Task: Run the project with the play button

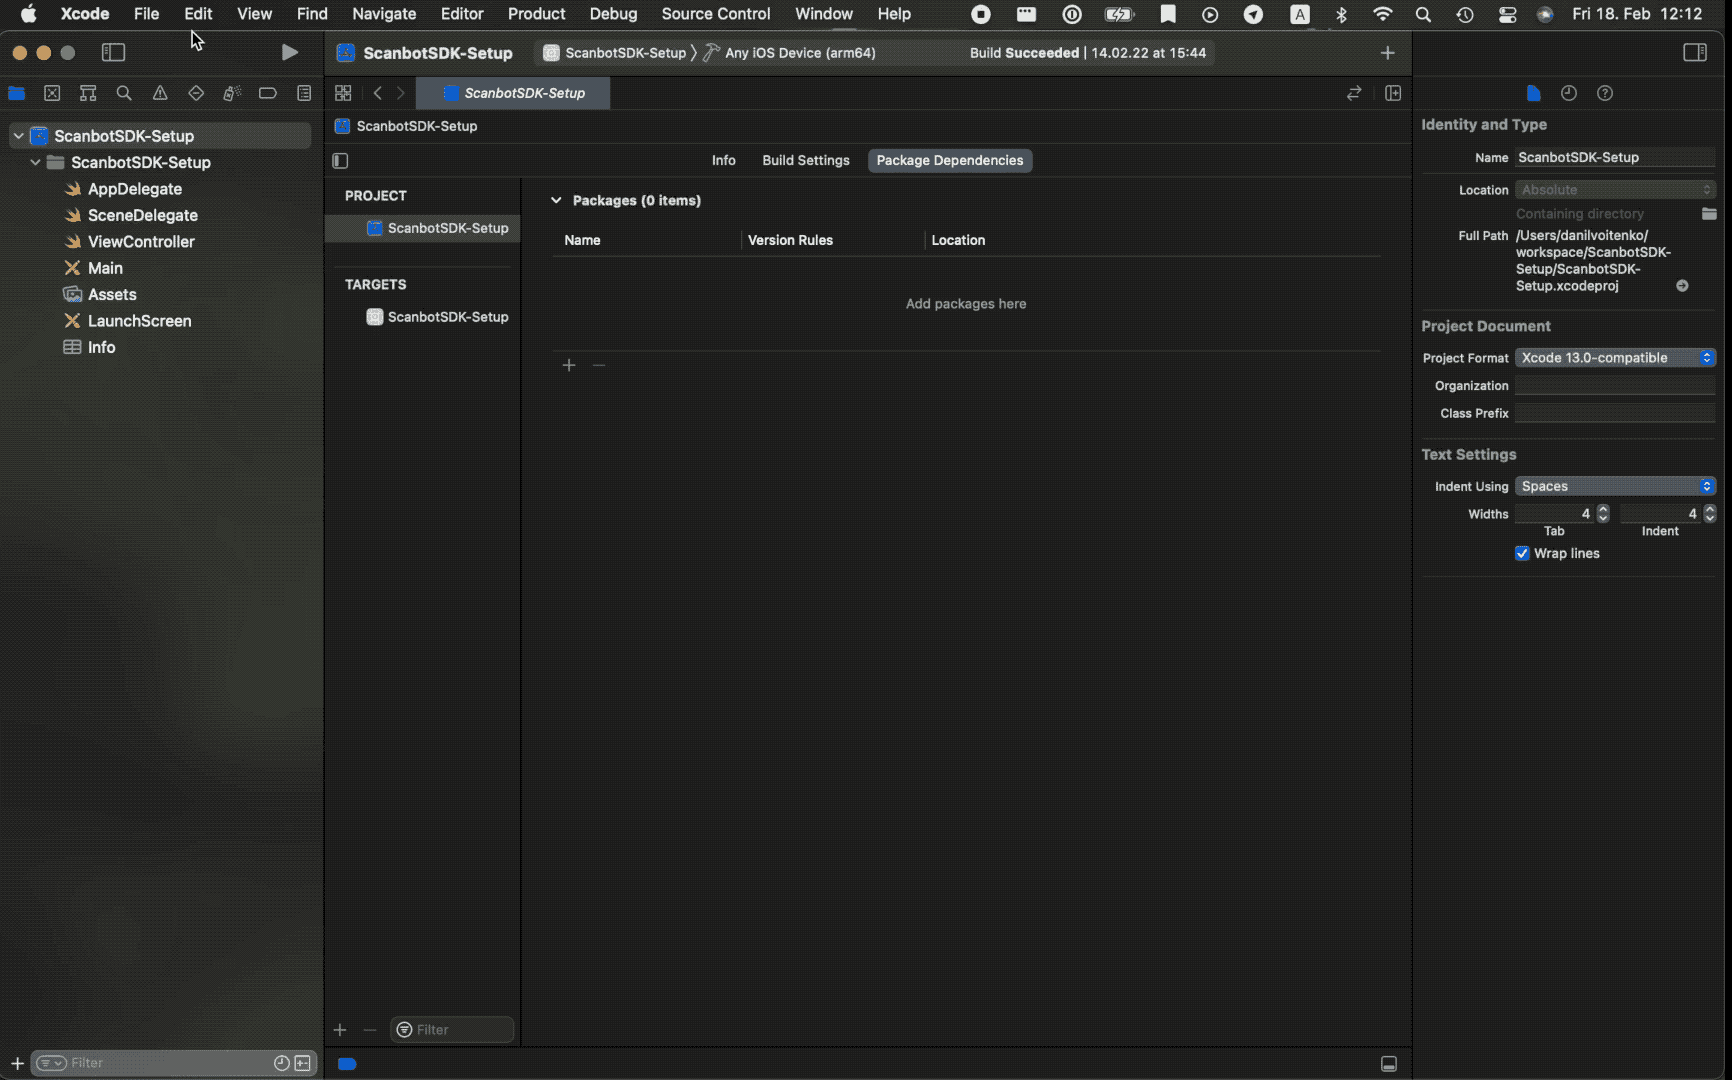Action: point(289,52)
